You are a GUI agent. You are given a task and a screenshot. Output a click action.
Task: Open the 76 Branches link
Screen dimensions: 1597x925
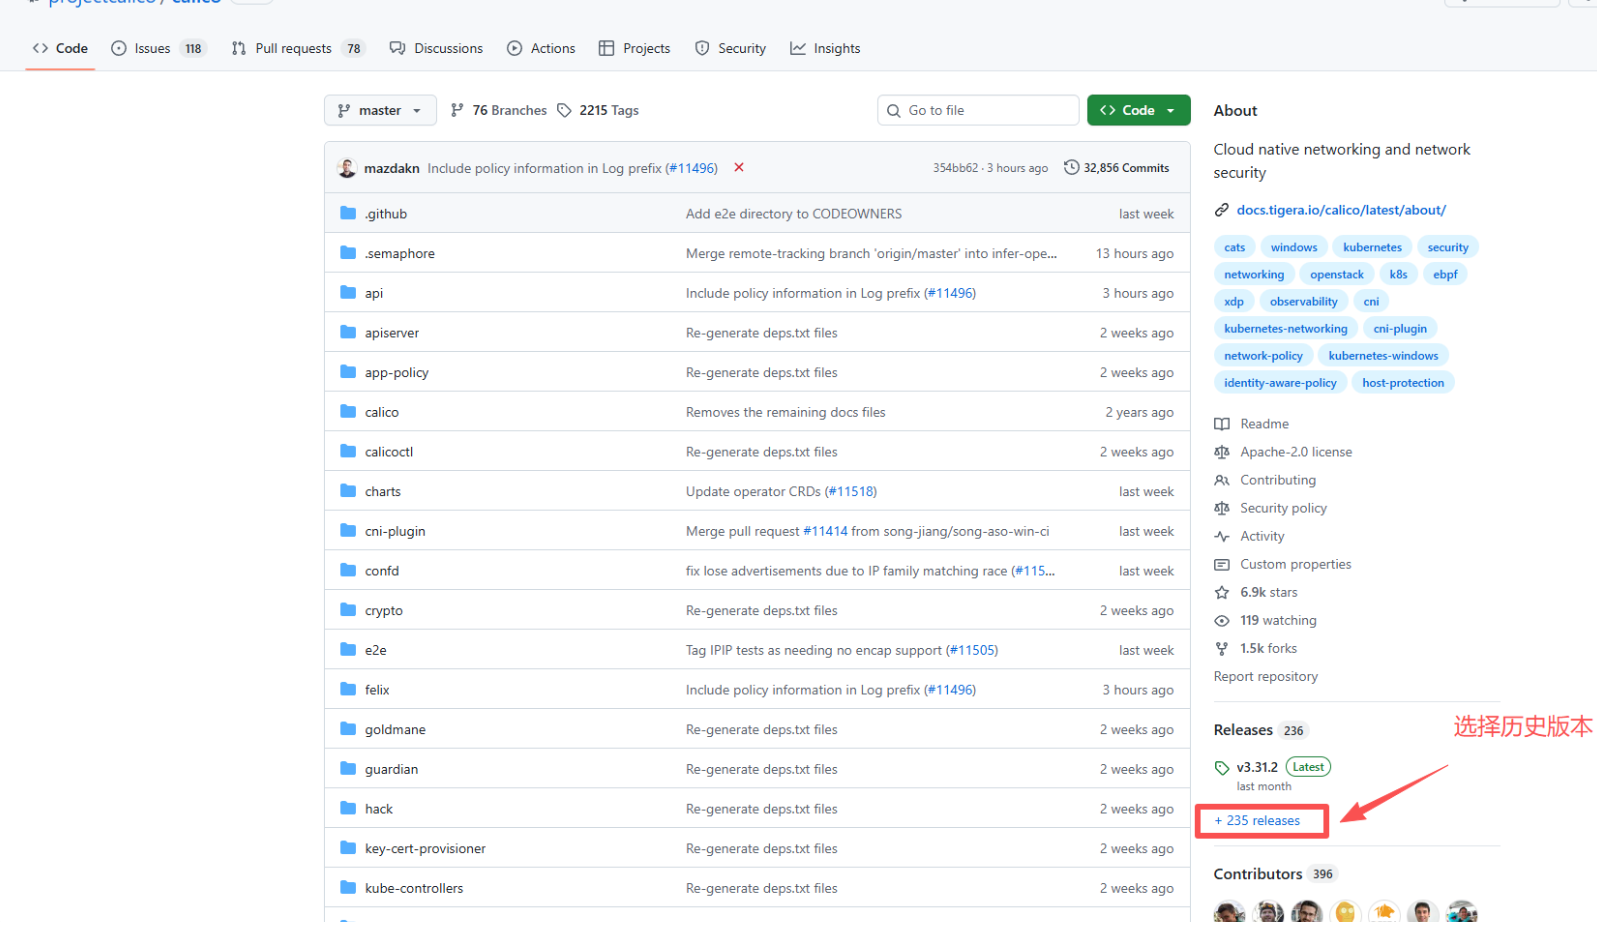click(x=499, y=110)
